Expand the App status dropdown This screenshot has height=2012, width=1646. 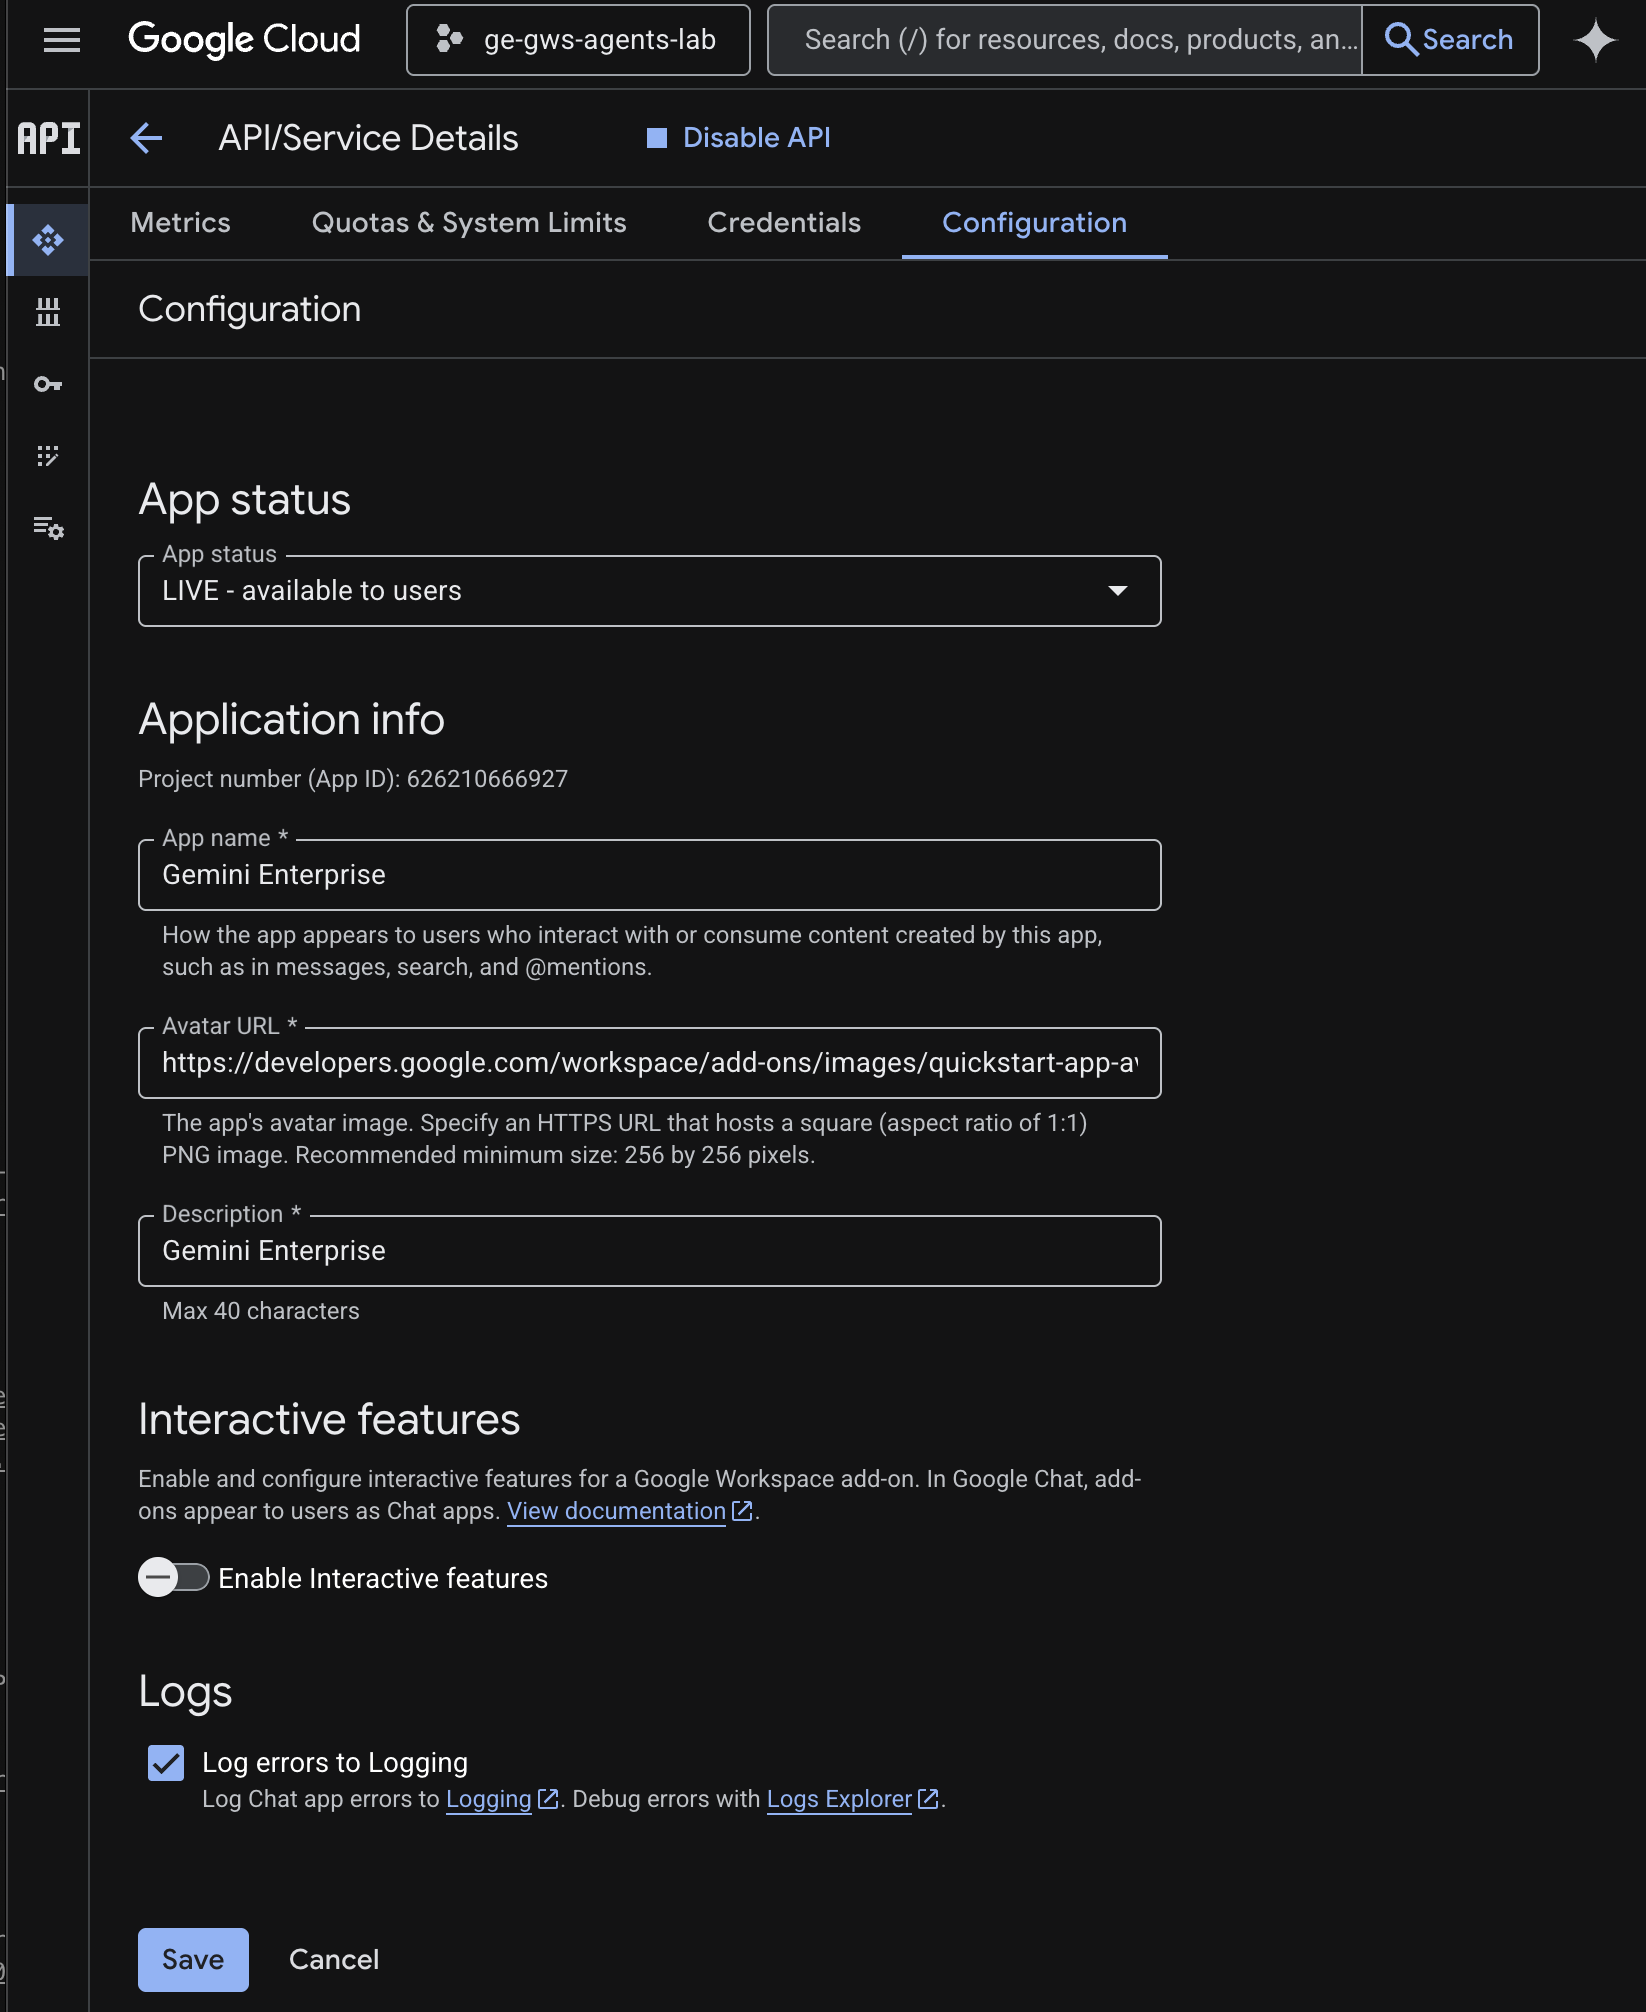click(x=649, y=591)
